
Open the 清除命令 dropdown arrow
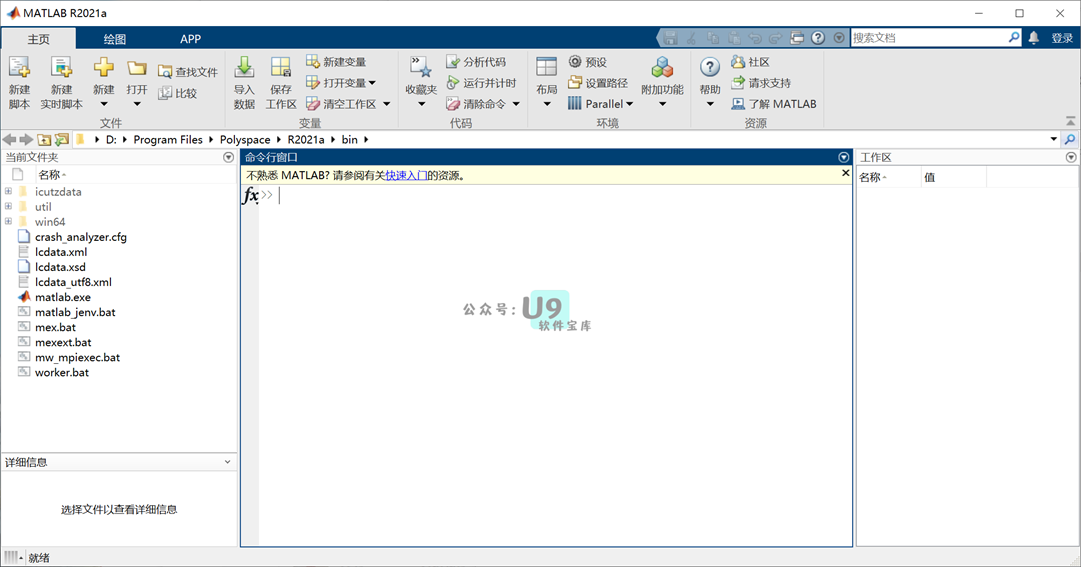pyautogui.click(x=516, y=103)
